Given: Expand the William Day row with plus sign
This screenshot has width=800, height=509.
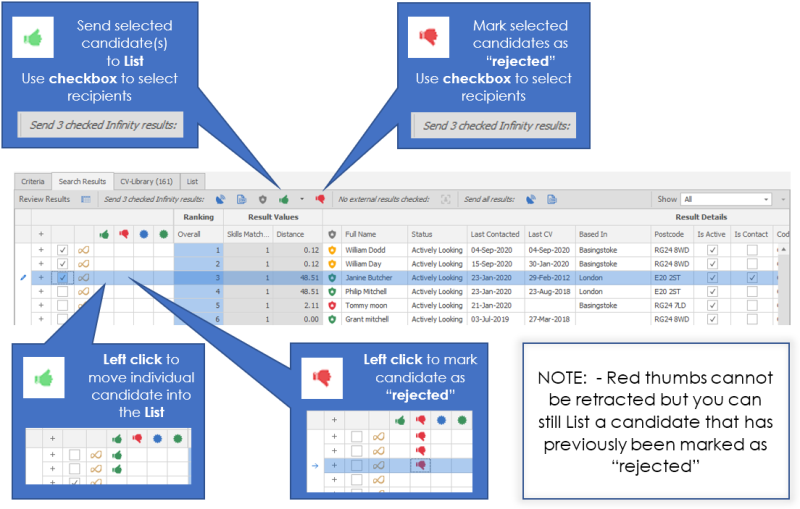Looking at the screenshot, I should [x=42, y=263].
